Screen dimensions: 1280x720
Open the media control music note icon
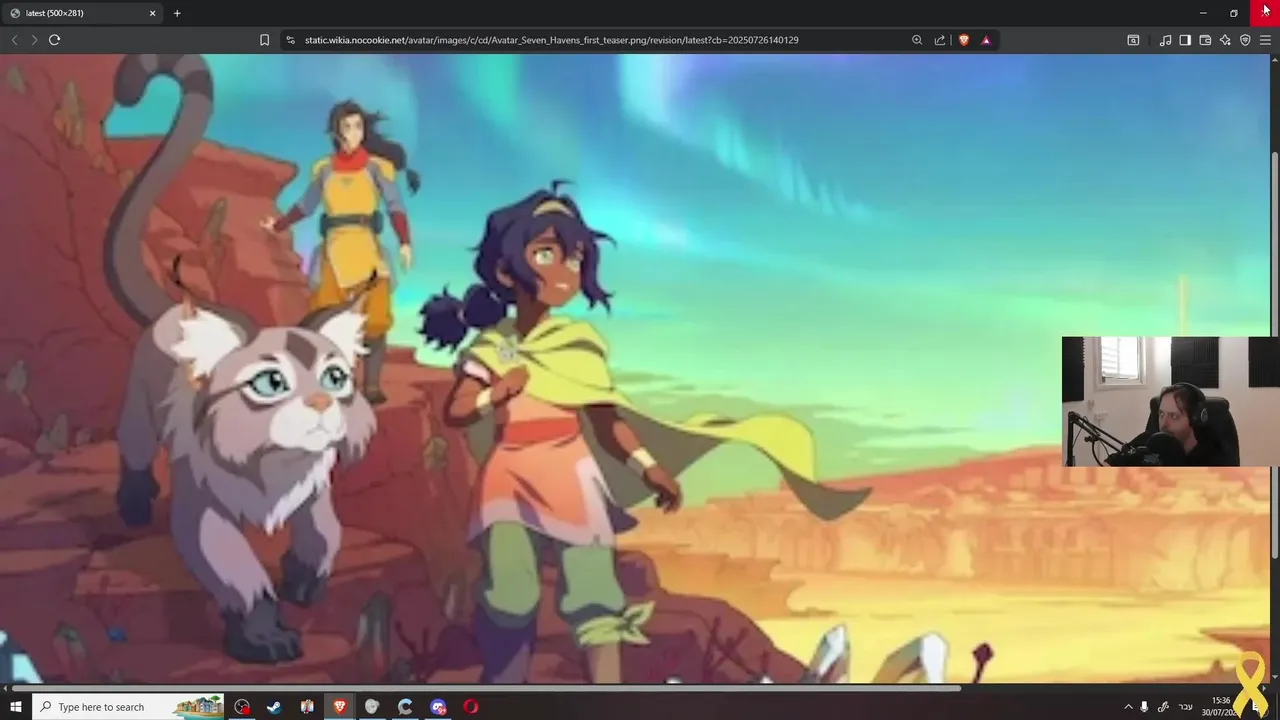1165,40
